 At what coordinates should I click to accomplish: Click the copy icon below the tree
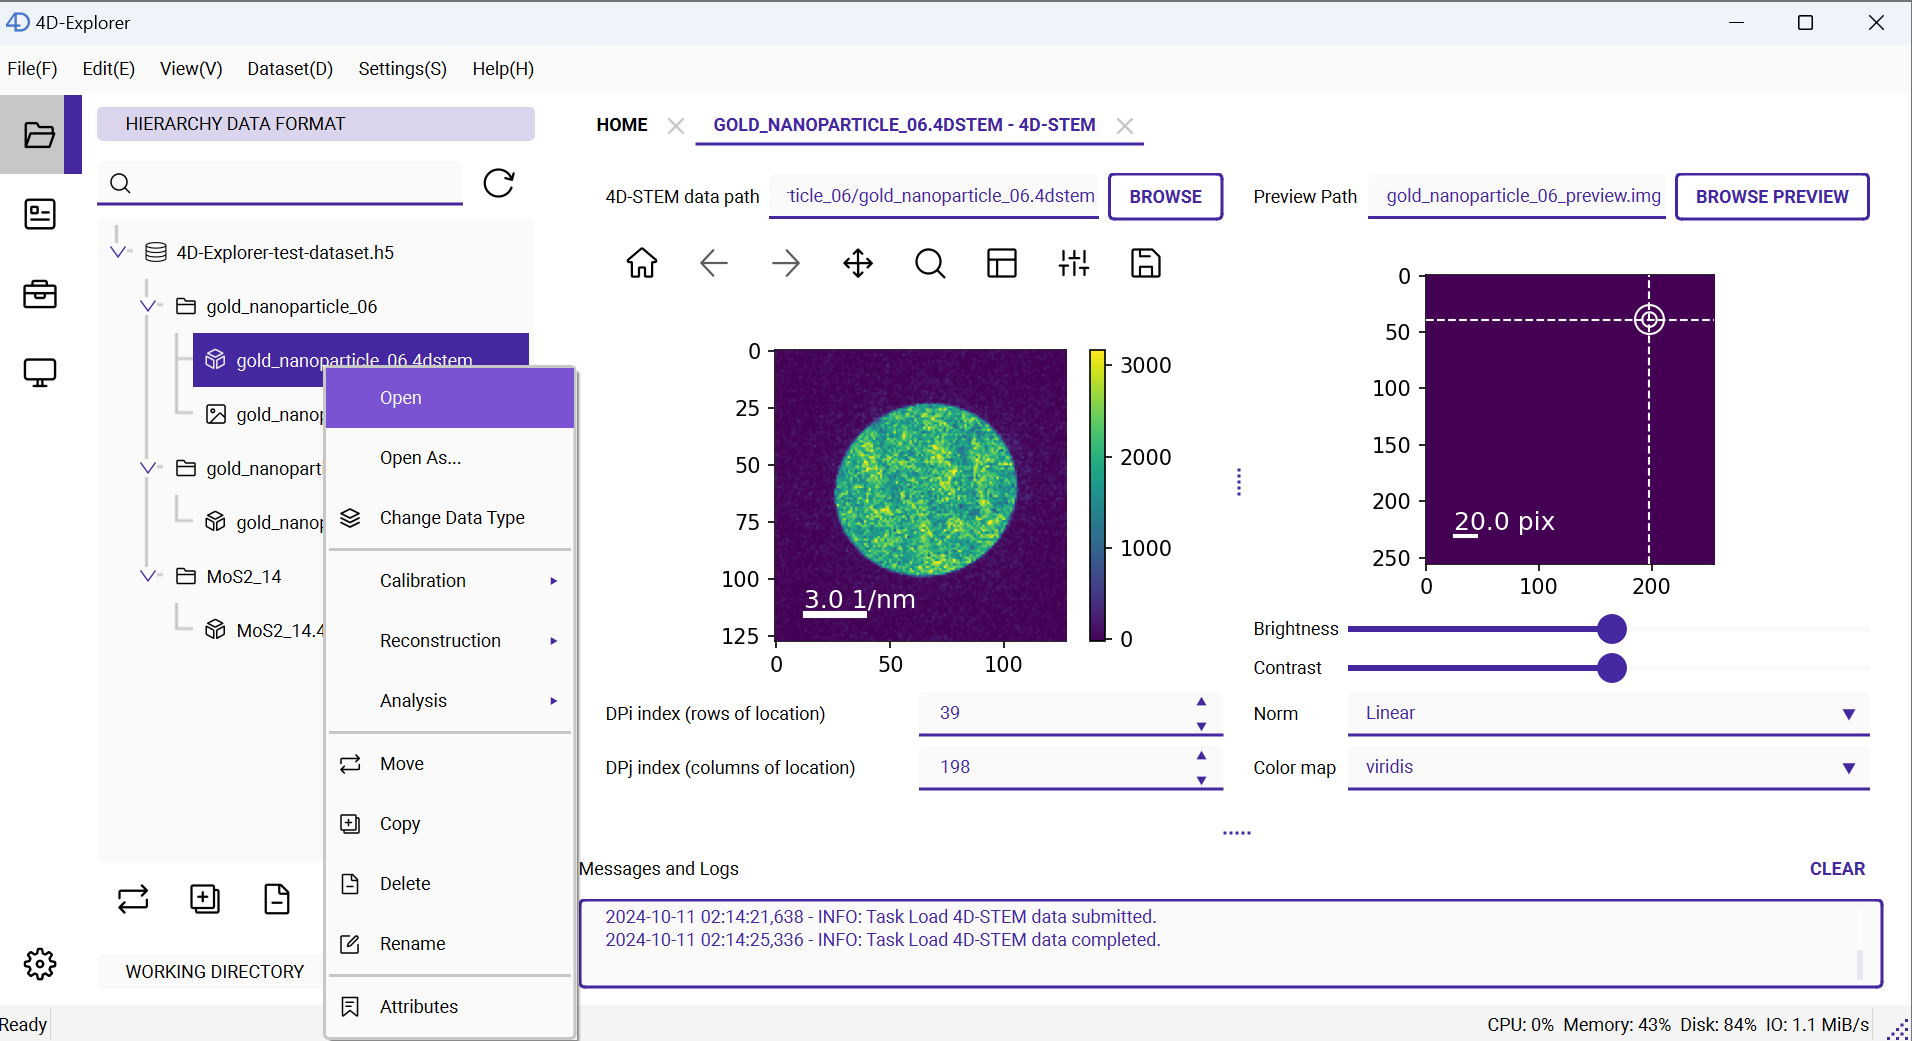pyautogui.click(x=205, y=899)
